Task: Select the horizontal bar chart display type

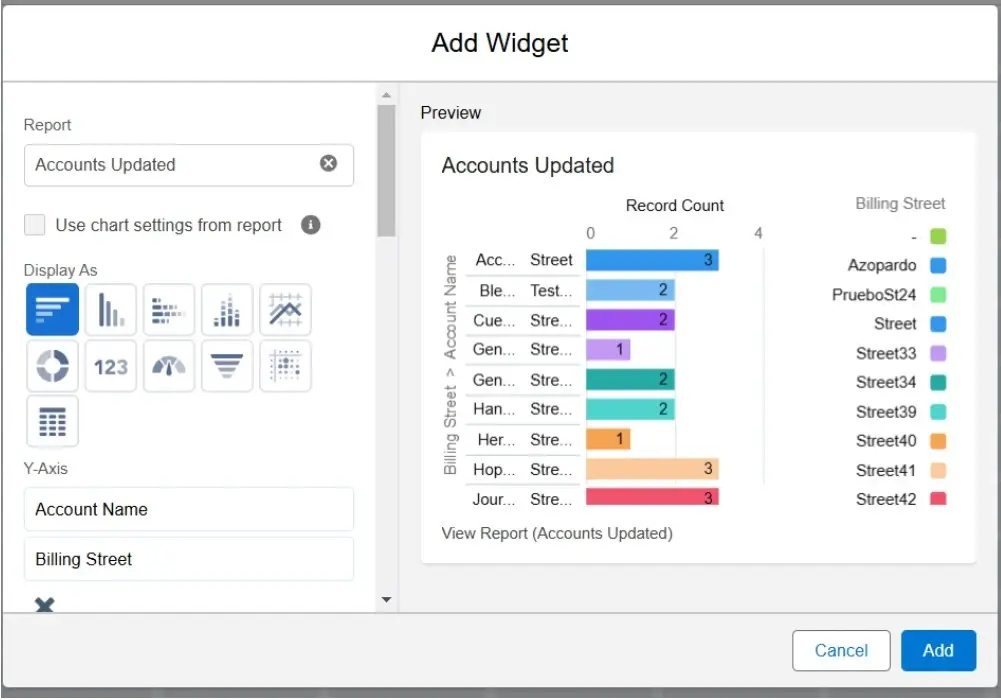Action: (52, 310)
